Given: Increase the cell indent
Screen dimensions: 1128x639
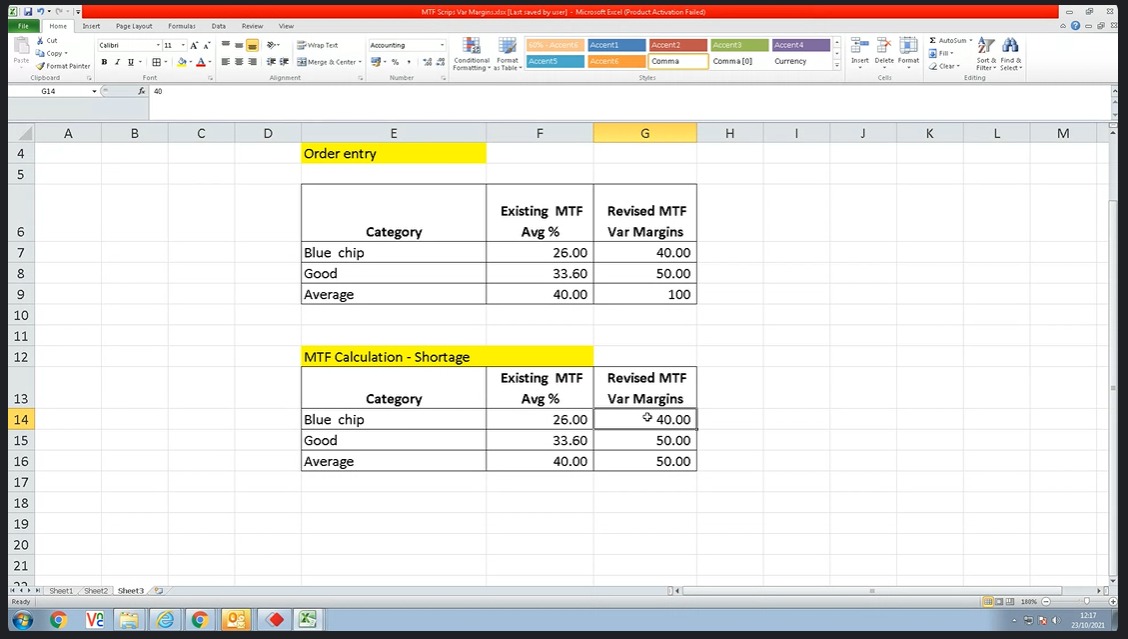Looking at the screenshot, I should 284,63.
